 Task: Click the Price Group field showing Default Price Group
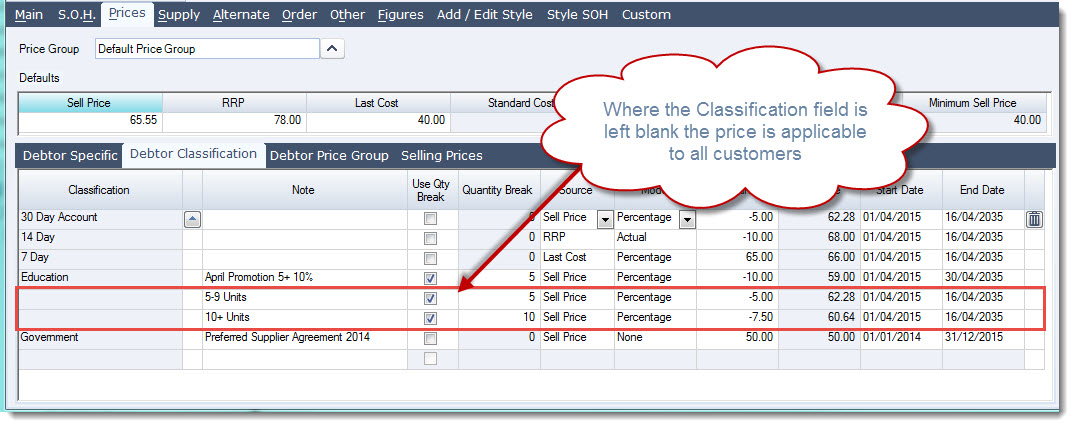(207, 49)
